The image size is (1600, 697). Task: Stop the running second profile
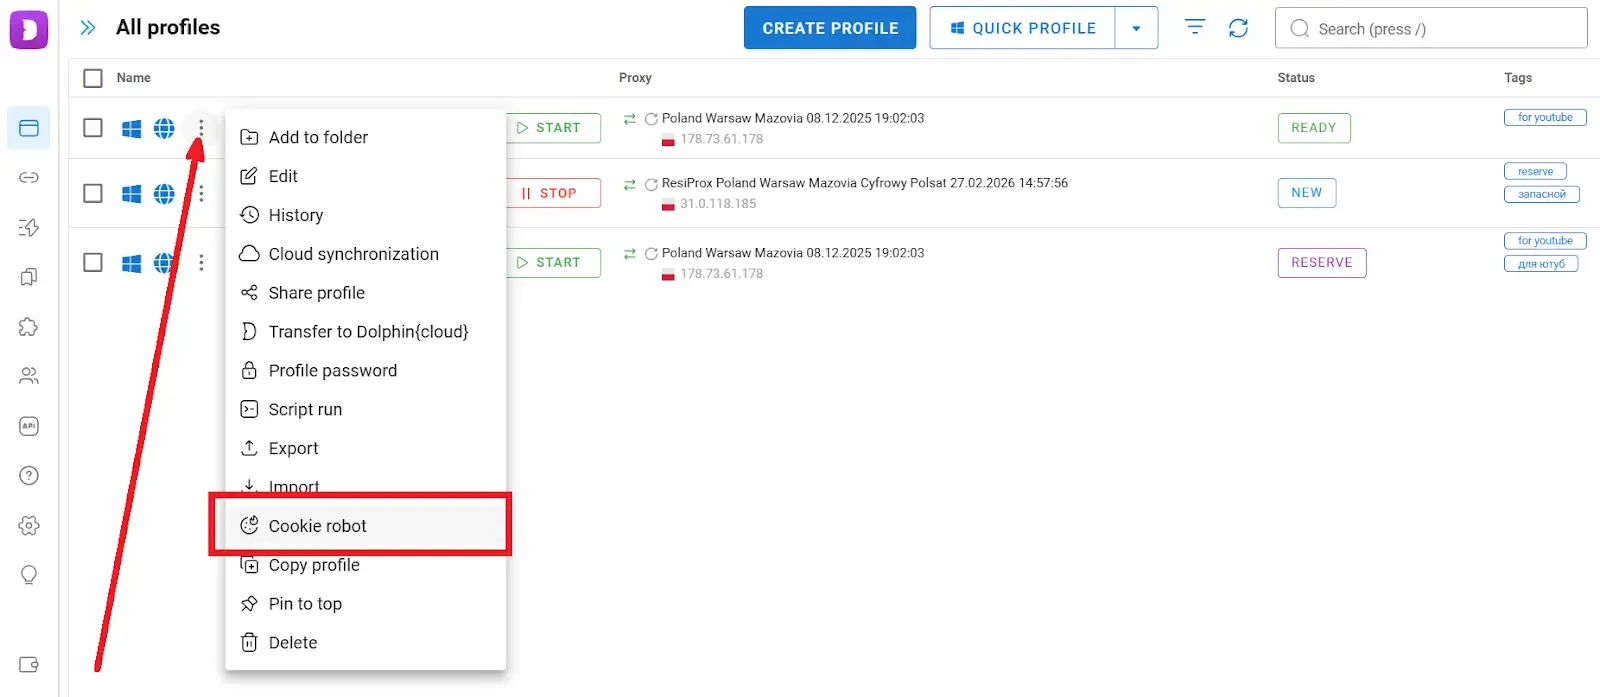551,193
